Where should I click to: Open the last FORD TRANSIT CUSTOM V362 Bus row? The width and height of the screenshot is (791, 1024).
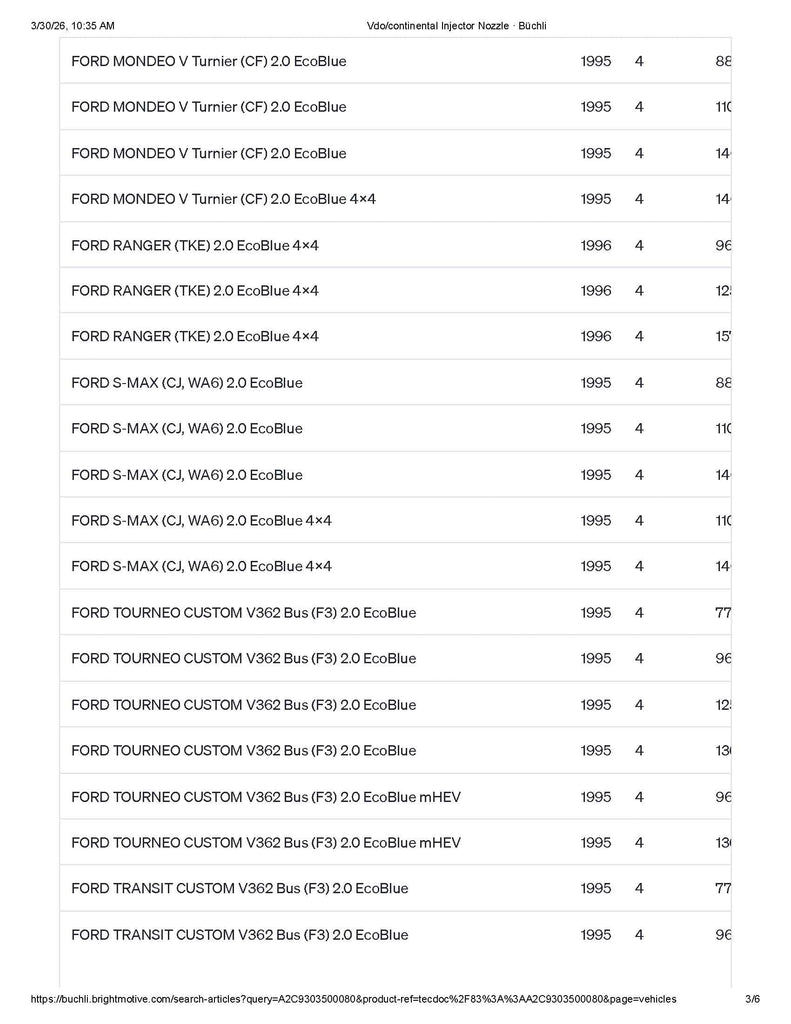pos(395,935)
